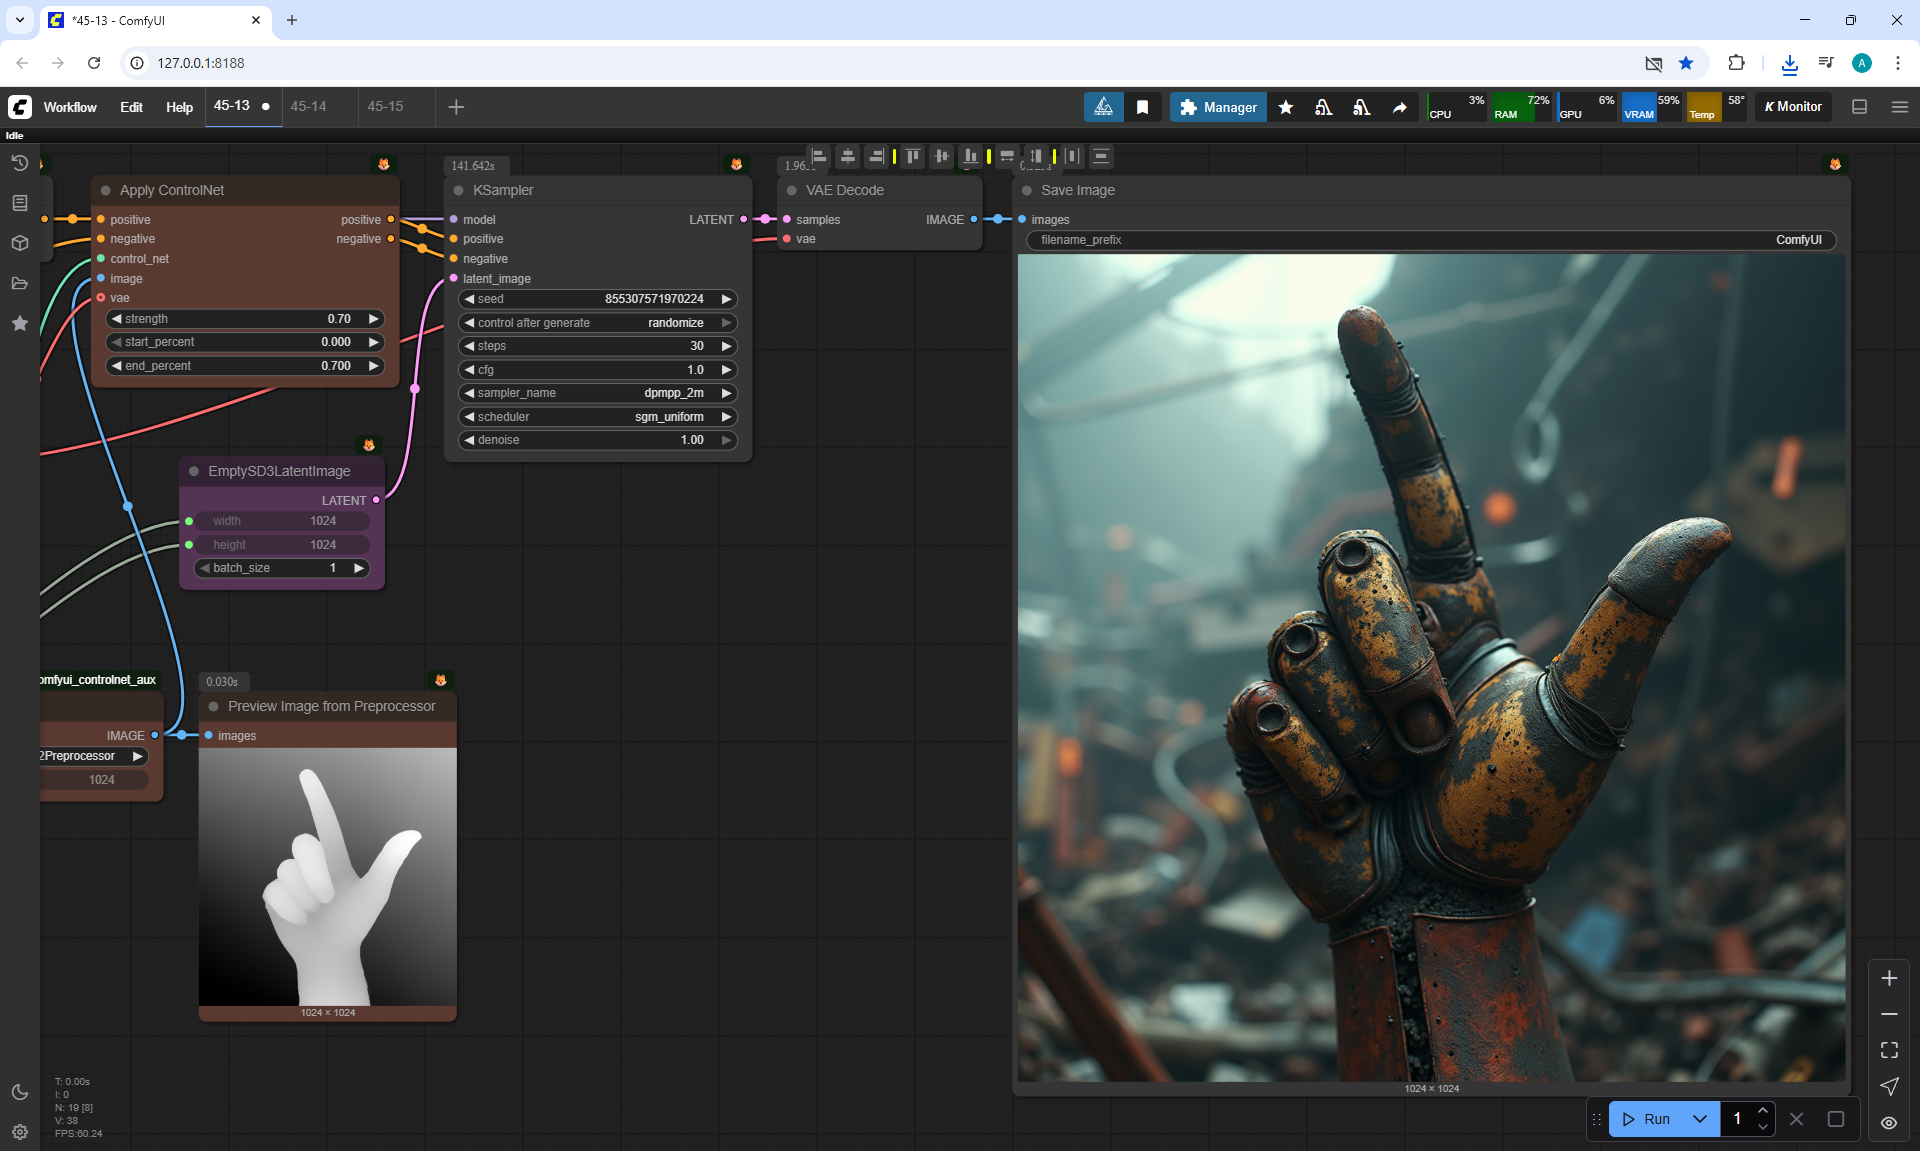1920x1151 pixels.
Task: Toggle dark theme moon icon
Action: pyautogui.click(x=19, y=1092)
